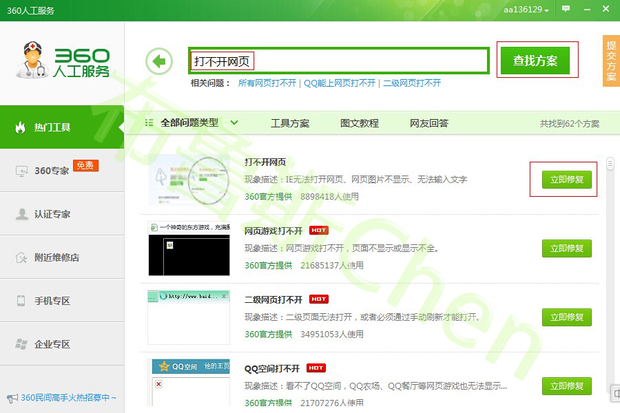620x413 pixels.
Task: Click the phone icon beside 手机专区
Action: click(21, 301)
